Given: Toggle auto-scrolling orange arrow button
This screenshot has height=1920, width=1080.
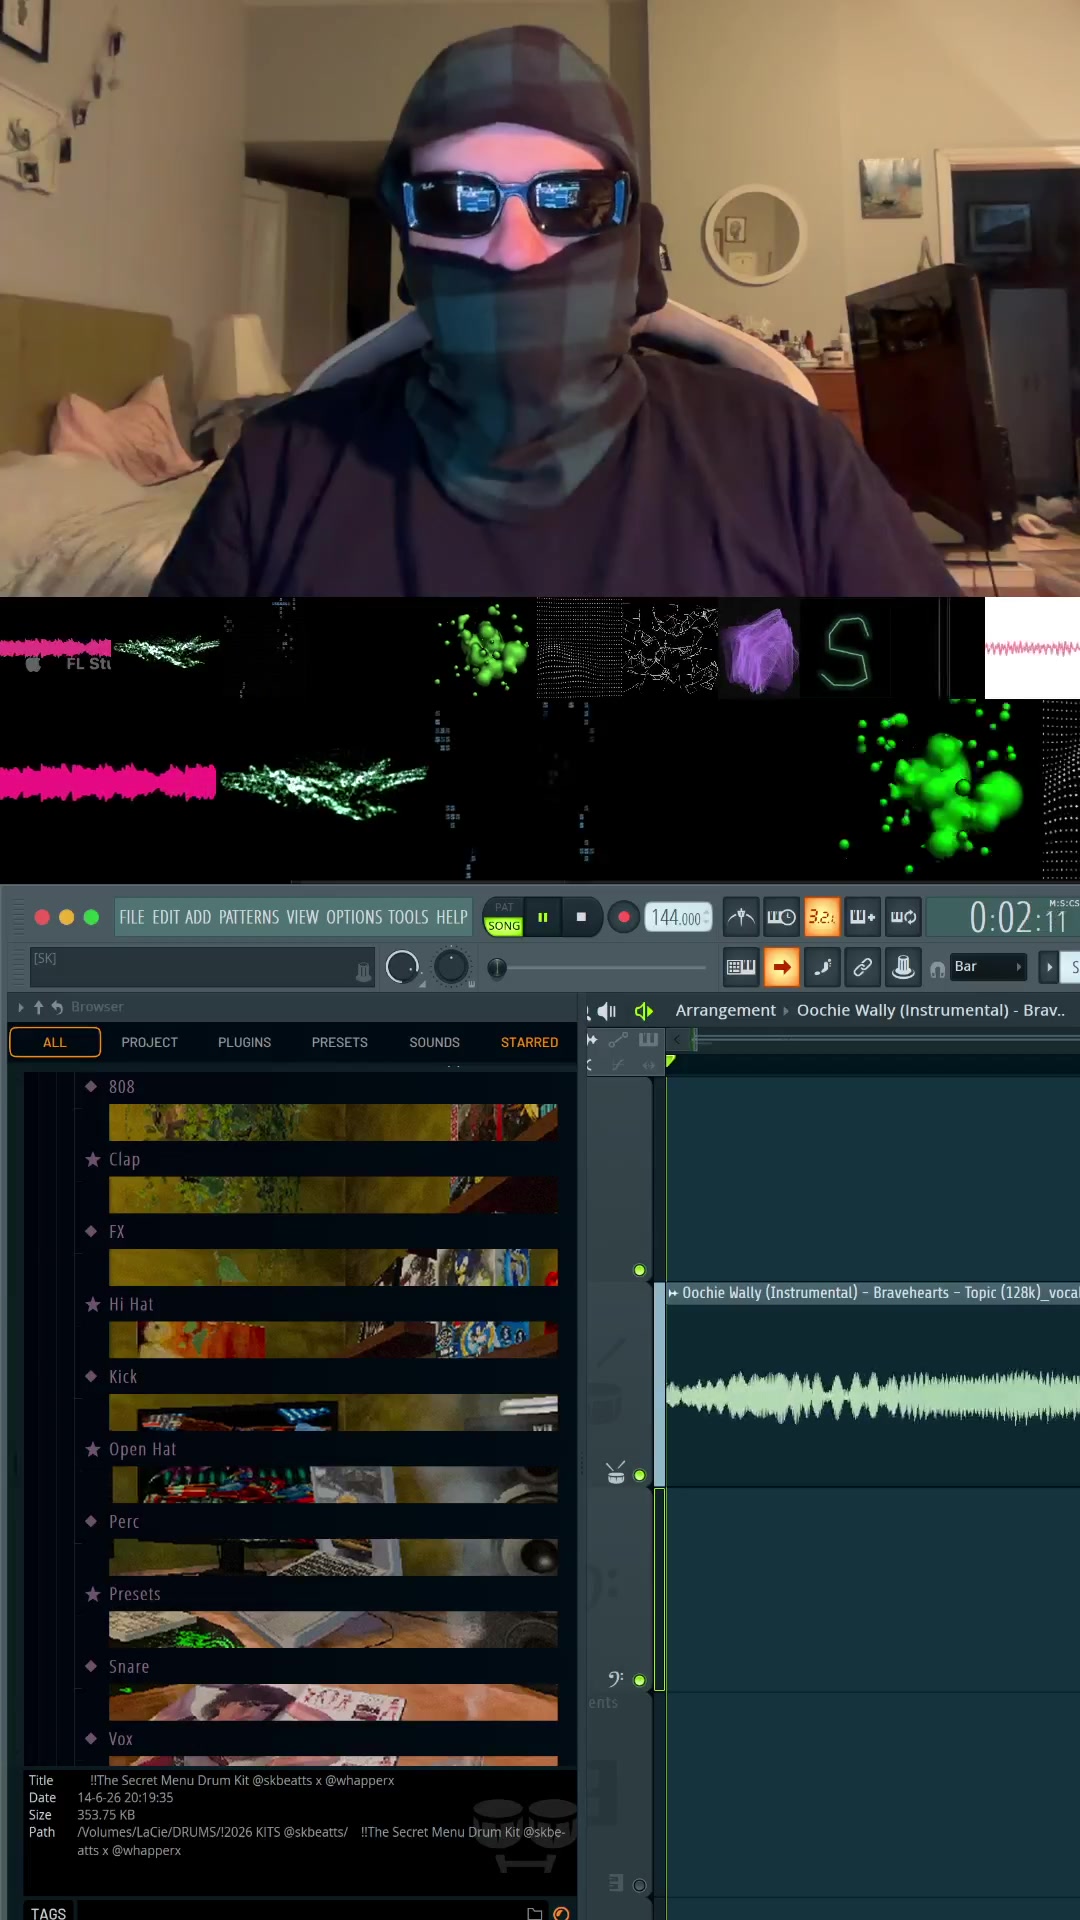Looking at the screenshot, I should [x=781, y=967].
